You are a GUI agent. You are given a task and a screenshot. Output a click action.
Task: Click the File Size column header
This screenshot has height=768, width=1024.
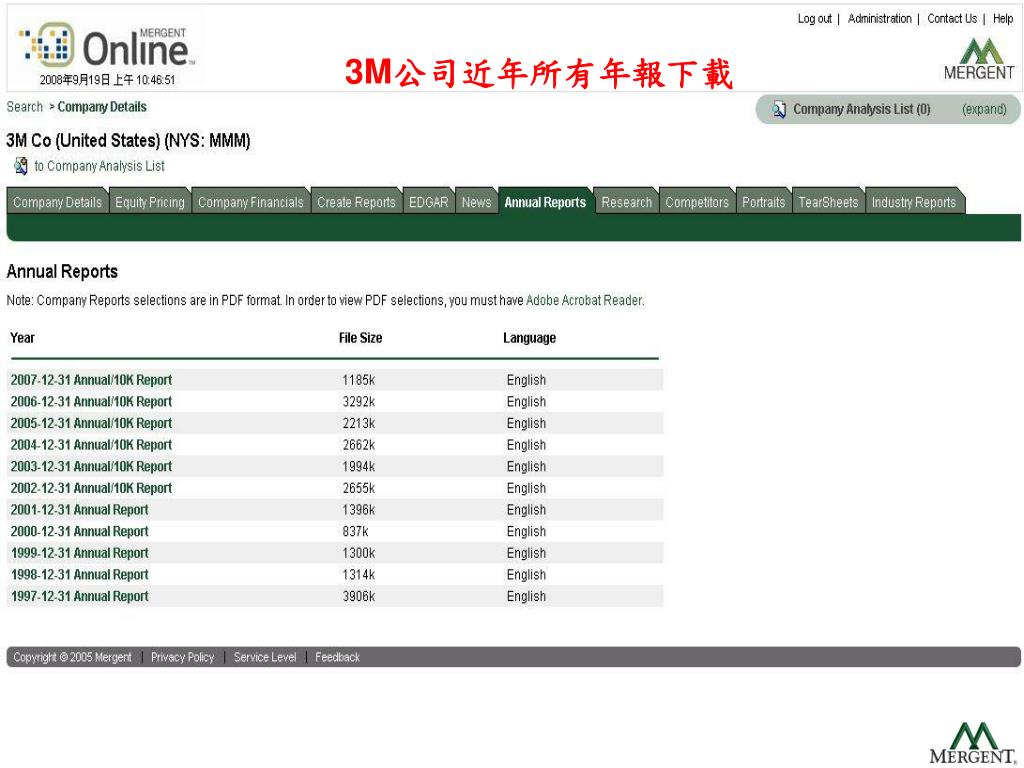(360, 338)
